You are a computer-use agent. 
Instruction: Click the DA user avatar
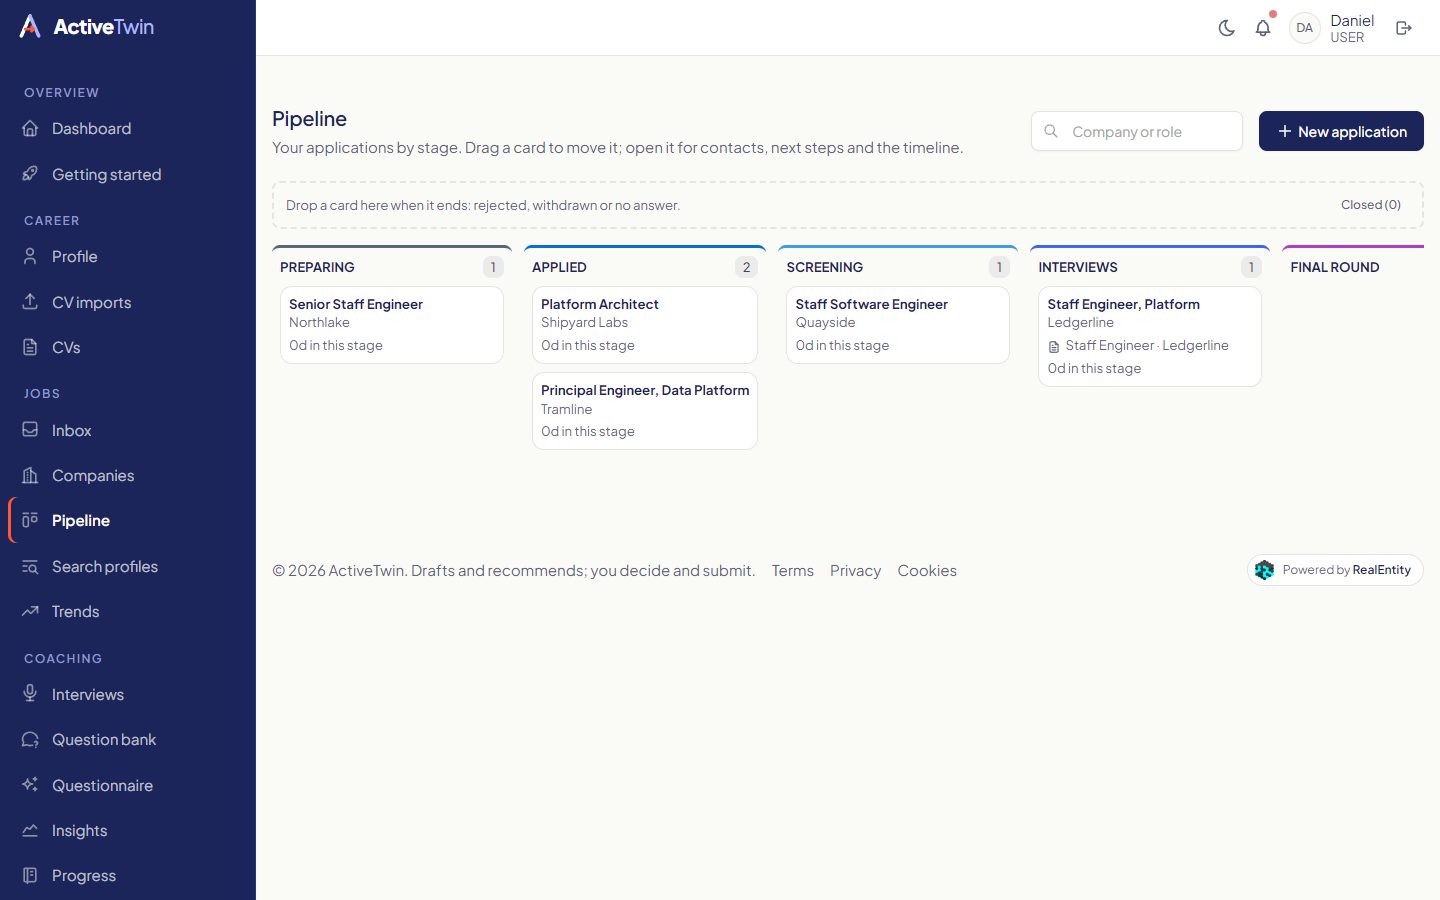click(x=1305, y=28)
